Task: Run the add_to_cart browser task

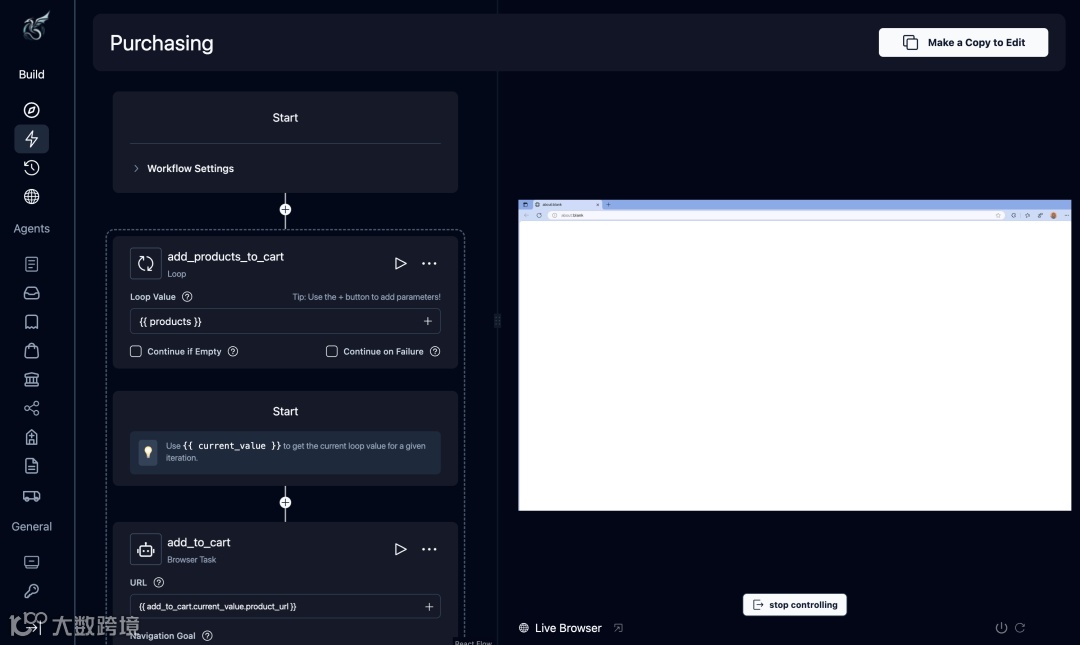Action: click(400, 549)
